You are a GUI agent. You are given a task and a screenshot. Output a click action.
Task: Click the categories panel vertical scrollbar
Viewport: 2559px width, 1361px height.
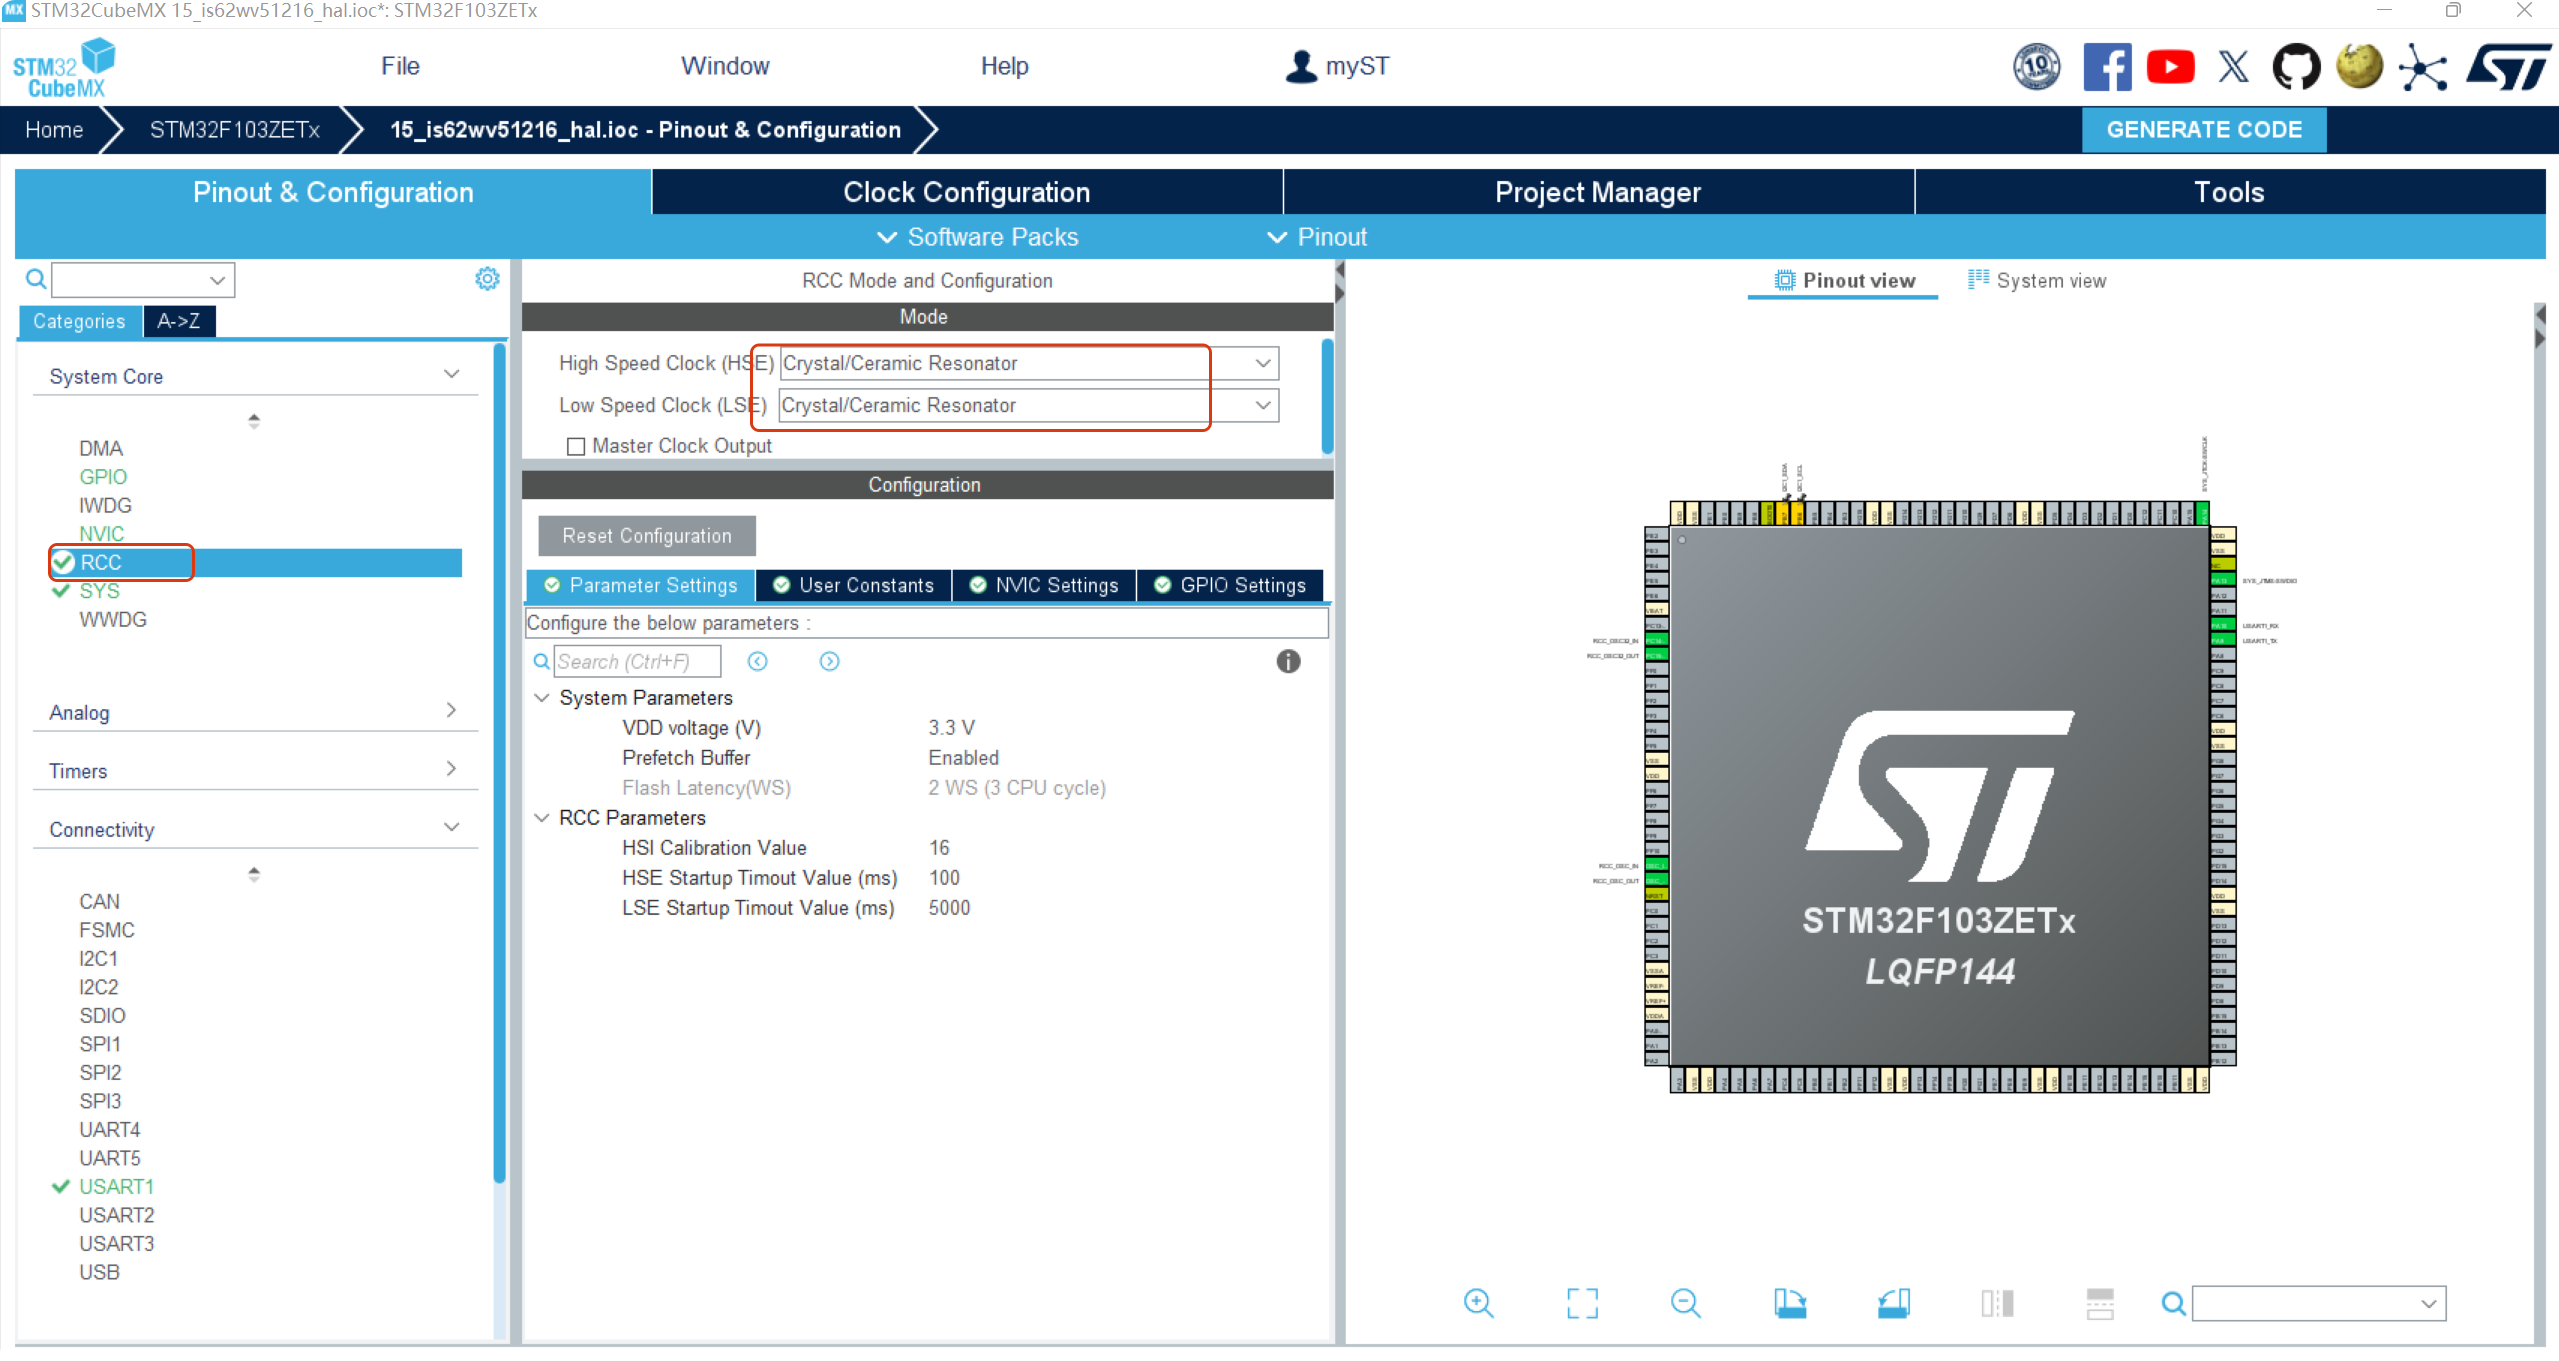click(499, 764)
